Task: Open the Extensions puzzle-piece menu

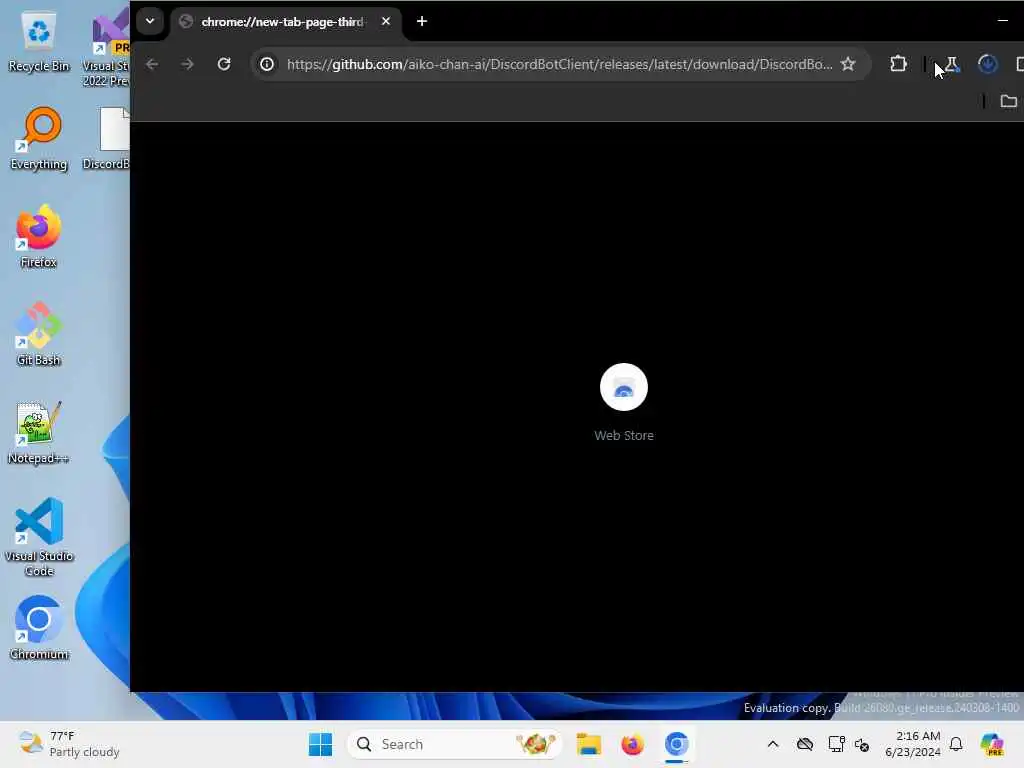Action: pos(899,64)
